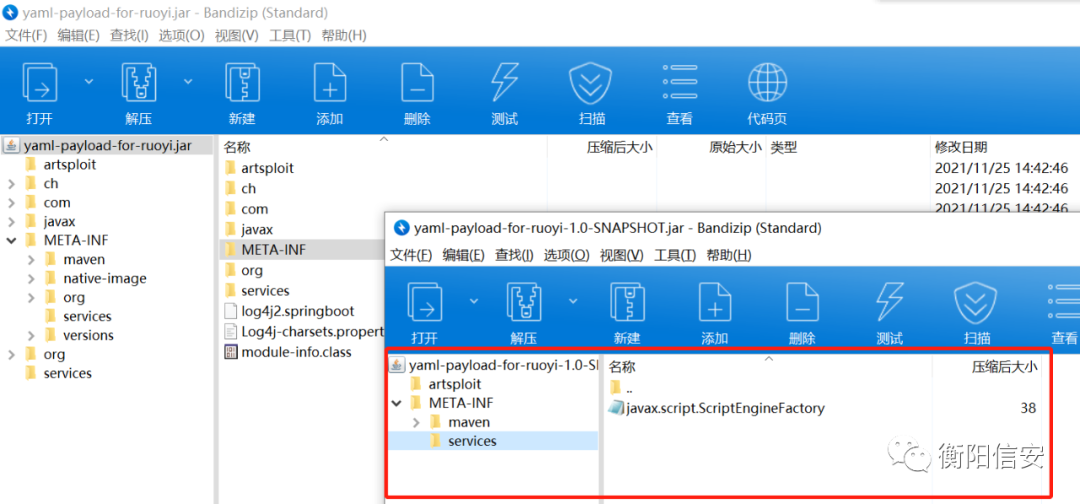Select parent folder '..' entry in front window

click(621, 388)
